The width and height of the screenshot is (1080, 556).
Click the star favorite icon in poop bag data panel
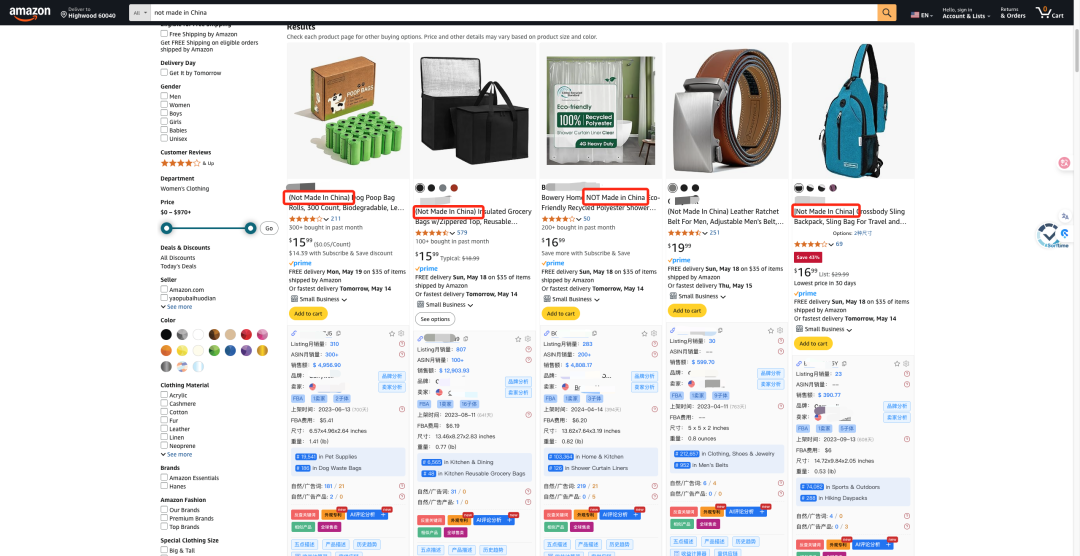click(392, 333)
